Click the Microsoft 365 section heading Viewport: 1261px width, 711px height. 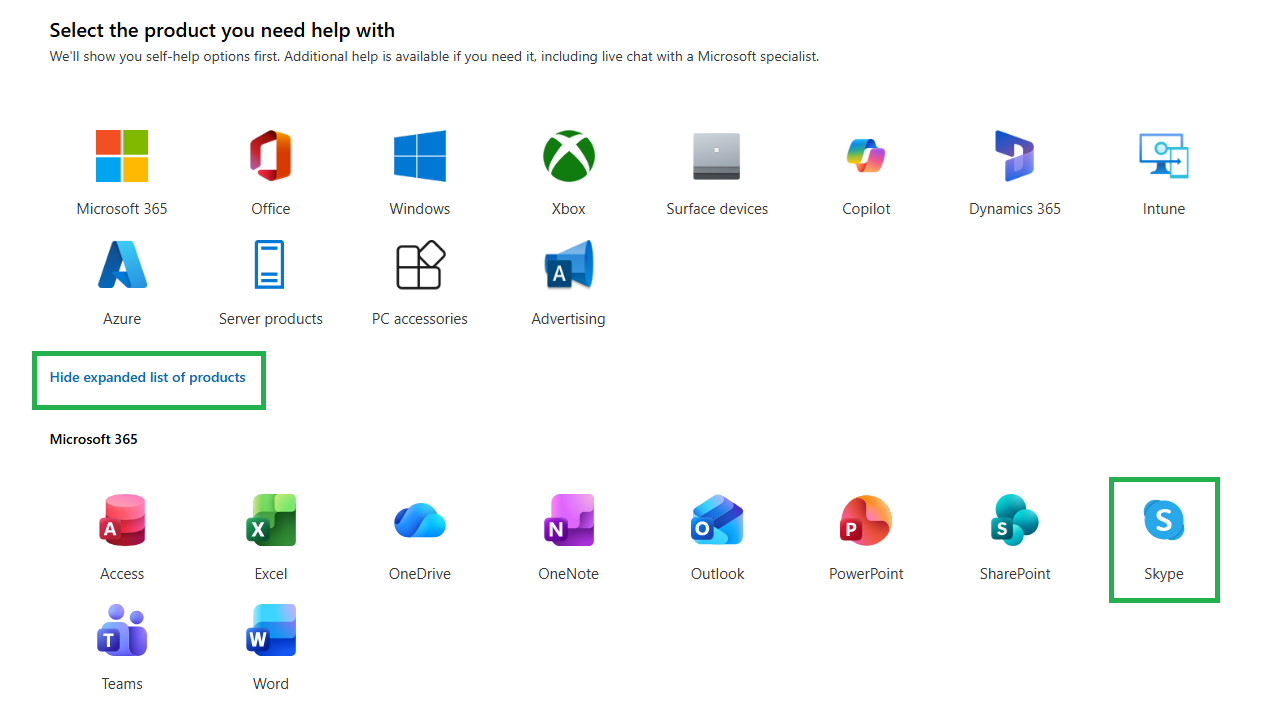pyautogui.click(x=94, y=439)
